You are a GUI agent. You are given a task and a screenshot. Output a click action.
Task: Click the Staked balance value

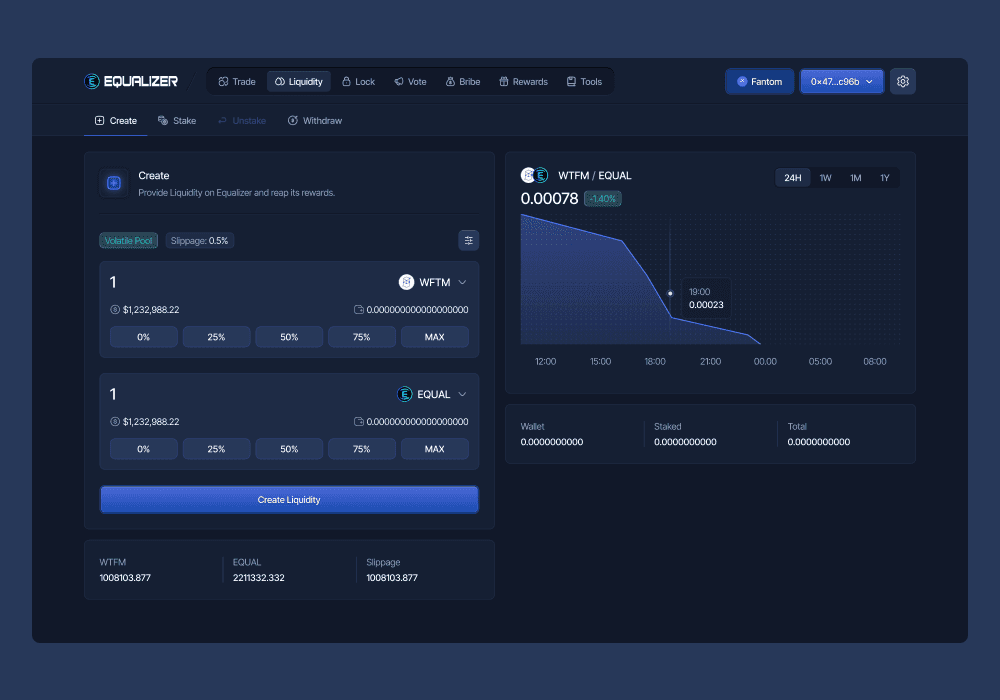(685, 442)
